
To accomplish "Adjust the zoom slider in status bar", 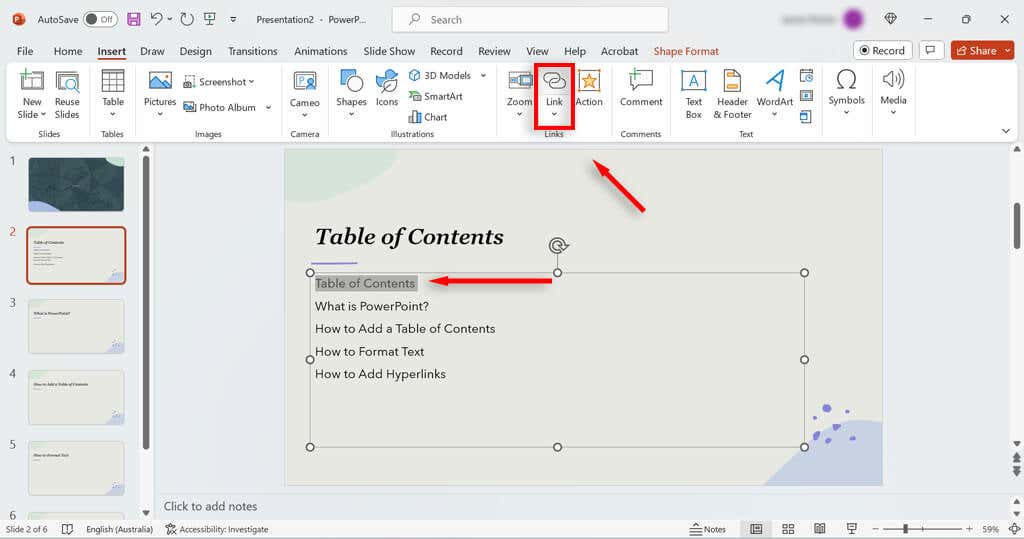I will pos(906,529).
